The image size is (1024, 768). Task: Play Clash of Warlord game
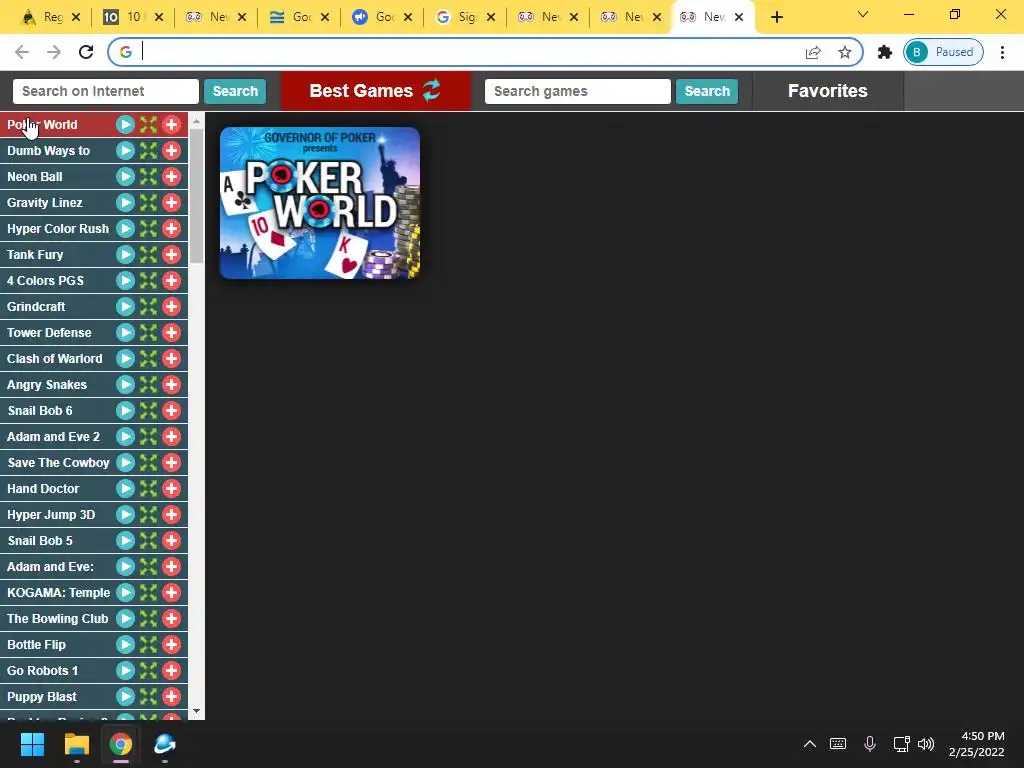click(x=125, y=359)
